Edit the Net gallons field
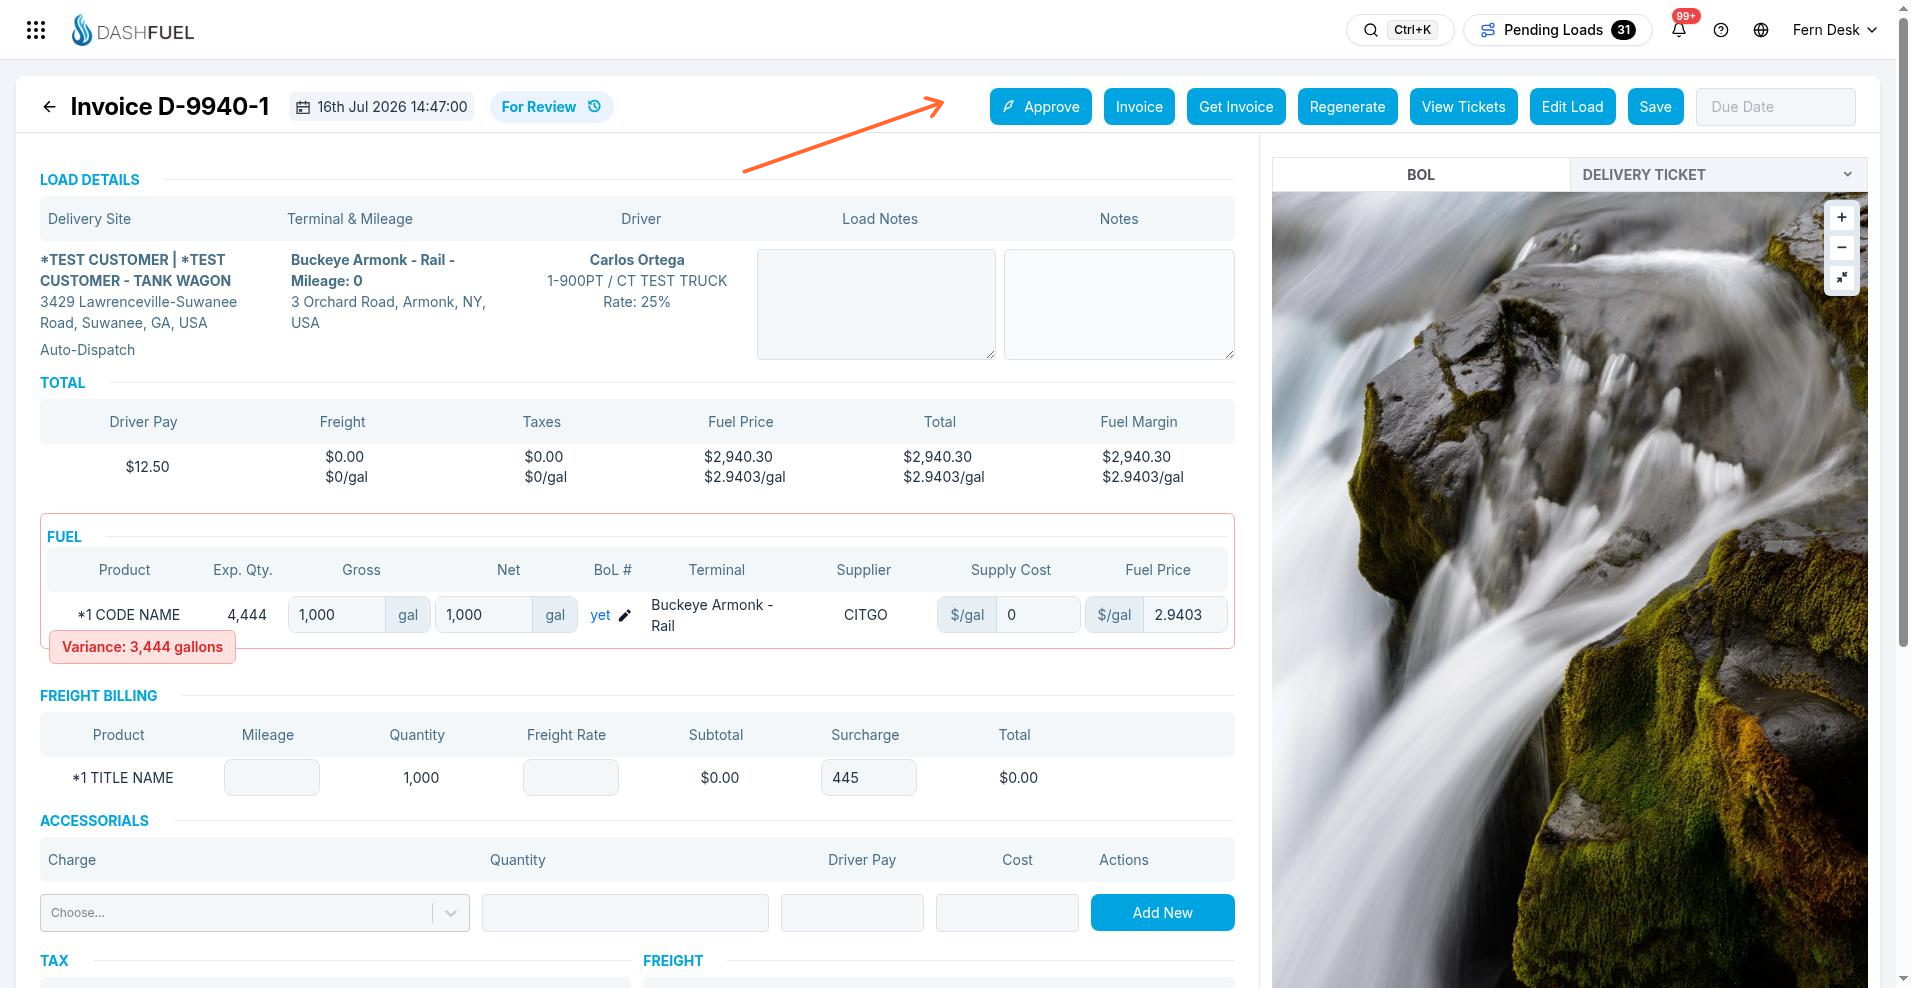 click(x=484, y=615)
